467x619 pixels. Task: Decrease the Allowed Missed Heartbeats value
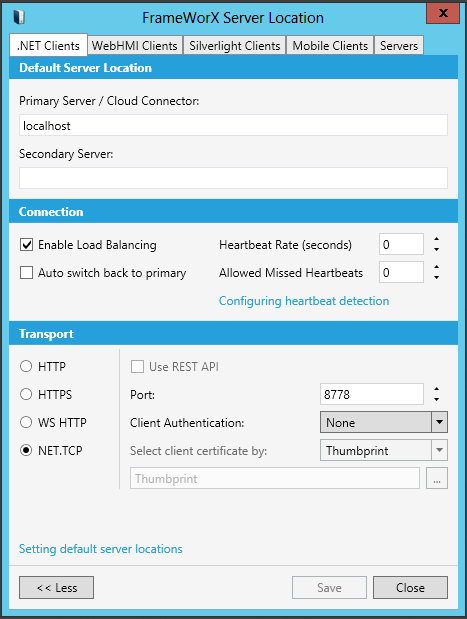[x=436, y=278]
